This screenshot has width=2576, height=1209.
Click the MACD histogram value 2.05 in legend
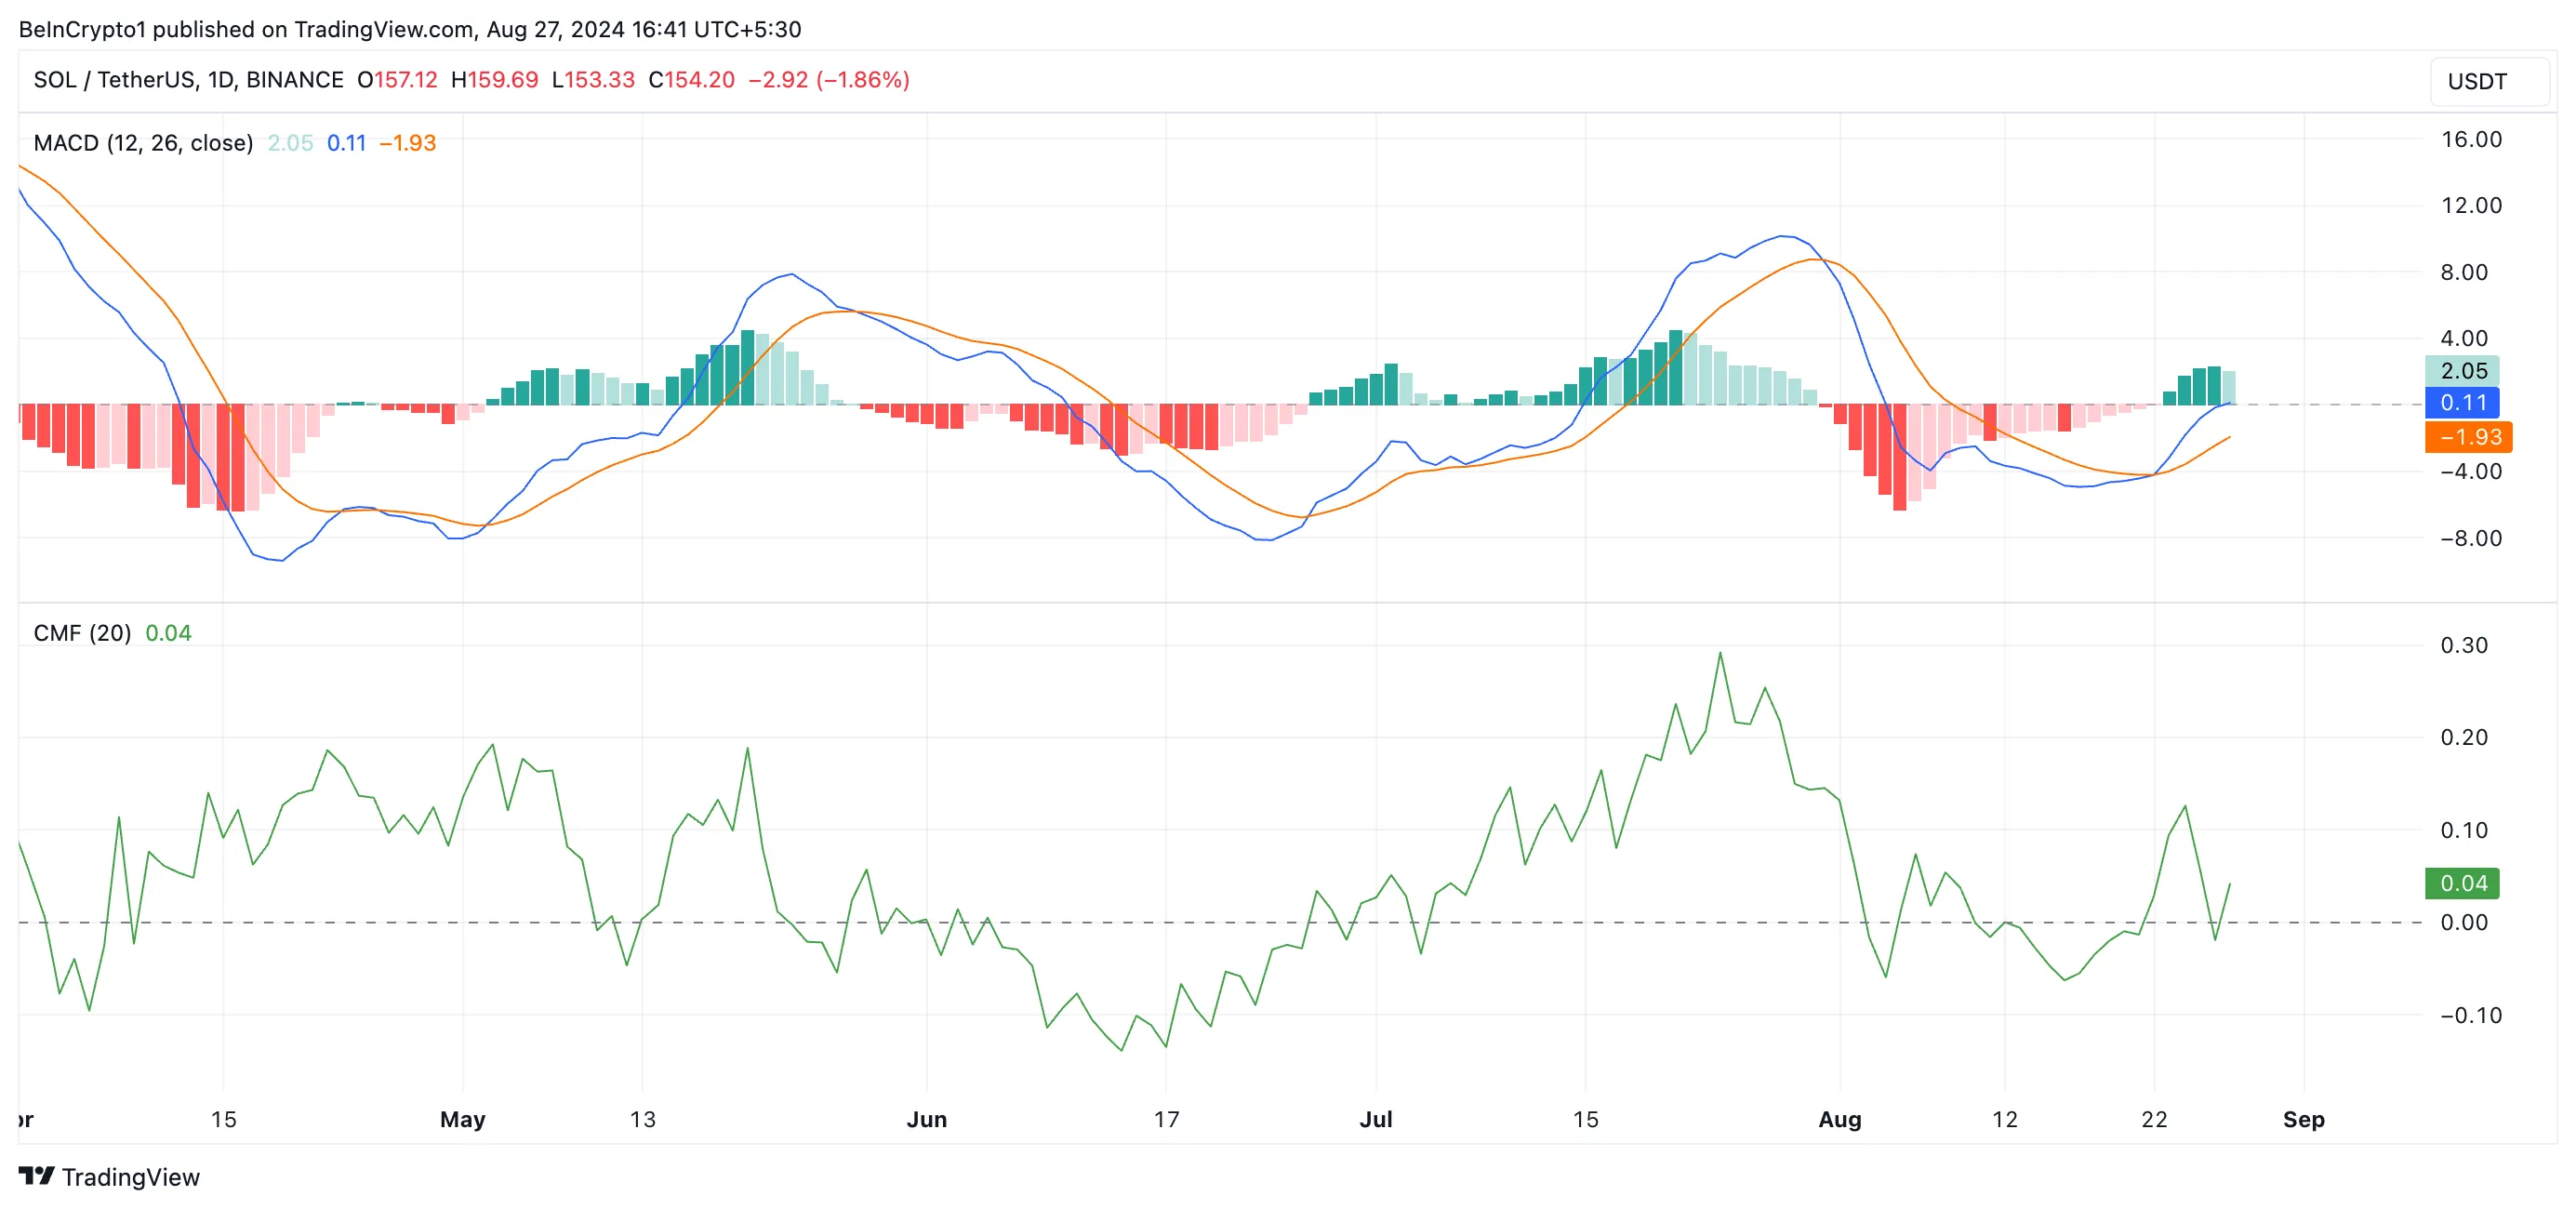tap(290, 143)
